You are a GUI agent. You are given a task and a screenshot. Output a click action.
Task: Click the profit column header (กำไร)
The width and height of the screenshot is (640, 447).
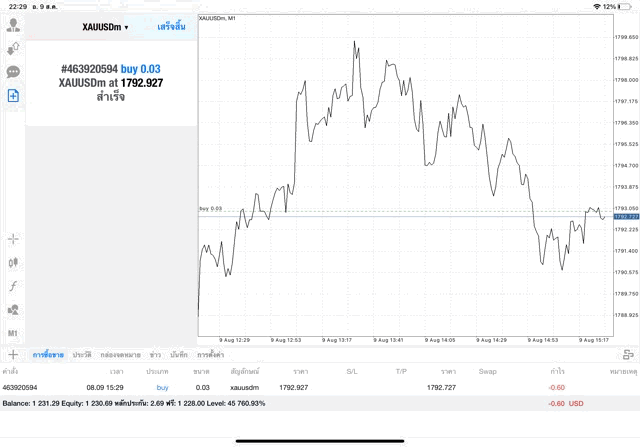(557, 371)
